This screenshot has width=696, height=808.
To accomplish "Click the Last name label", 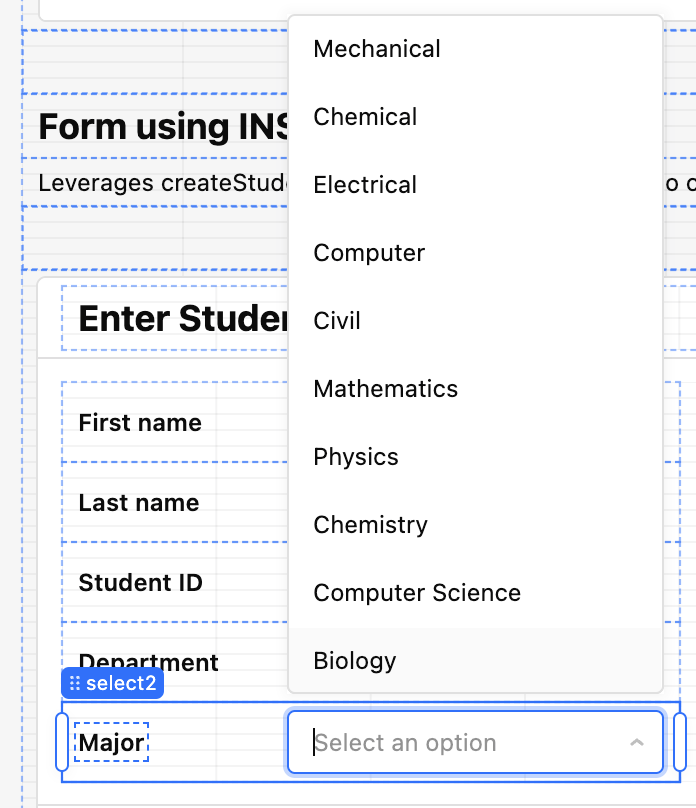I will (x=139, y=503).
